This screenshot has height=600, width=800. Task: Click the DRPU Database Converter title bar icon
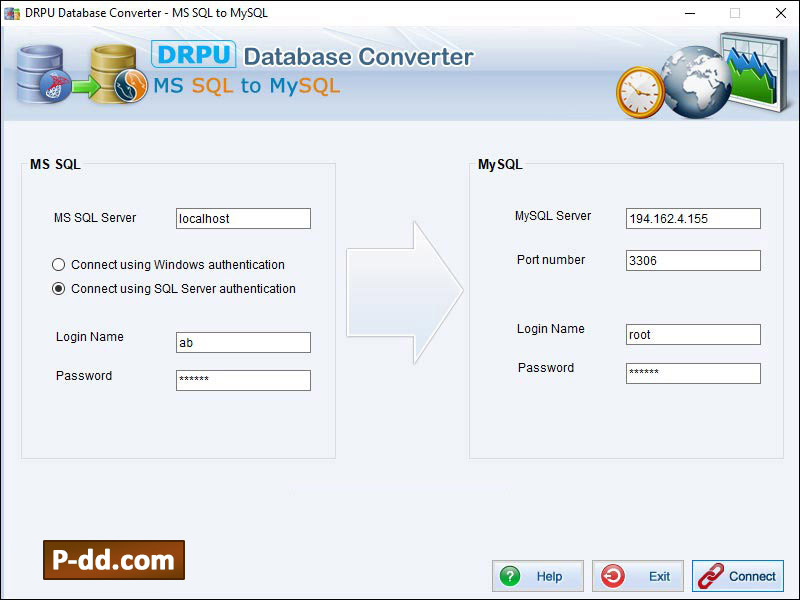(12, 13)
